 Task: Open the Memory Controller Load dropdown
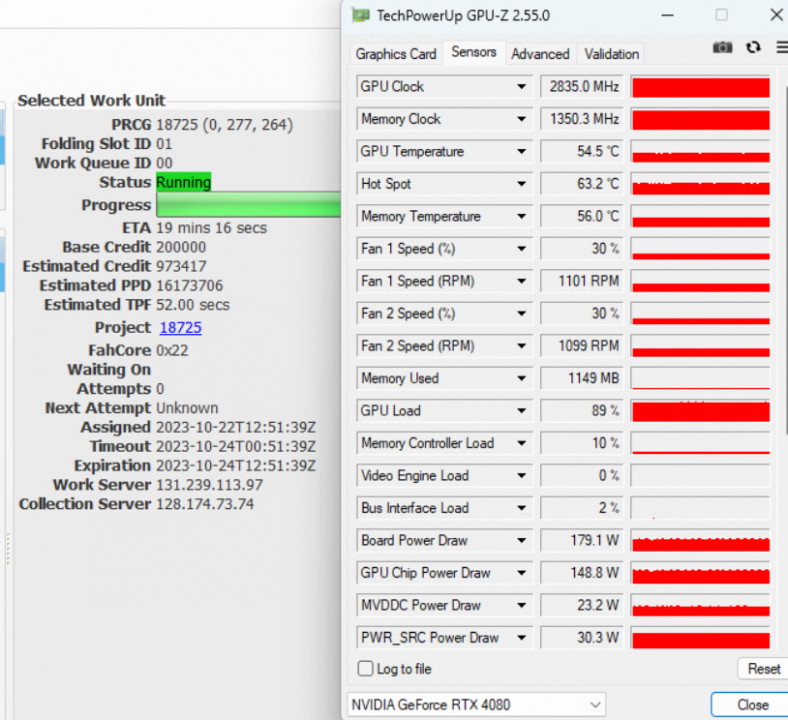522,443
